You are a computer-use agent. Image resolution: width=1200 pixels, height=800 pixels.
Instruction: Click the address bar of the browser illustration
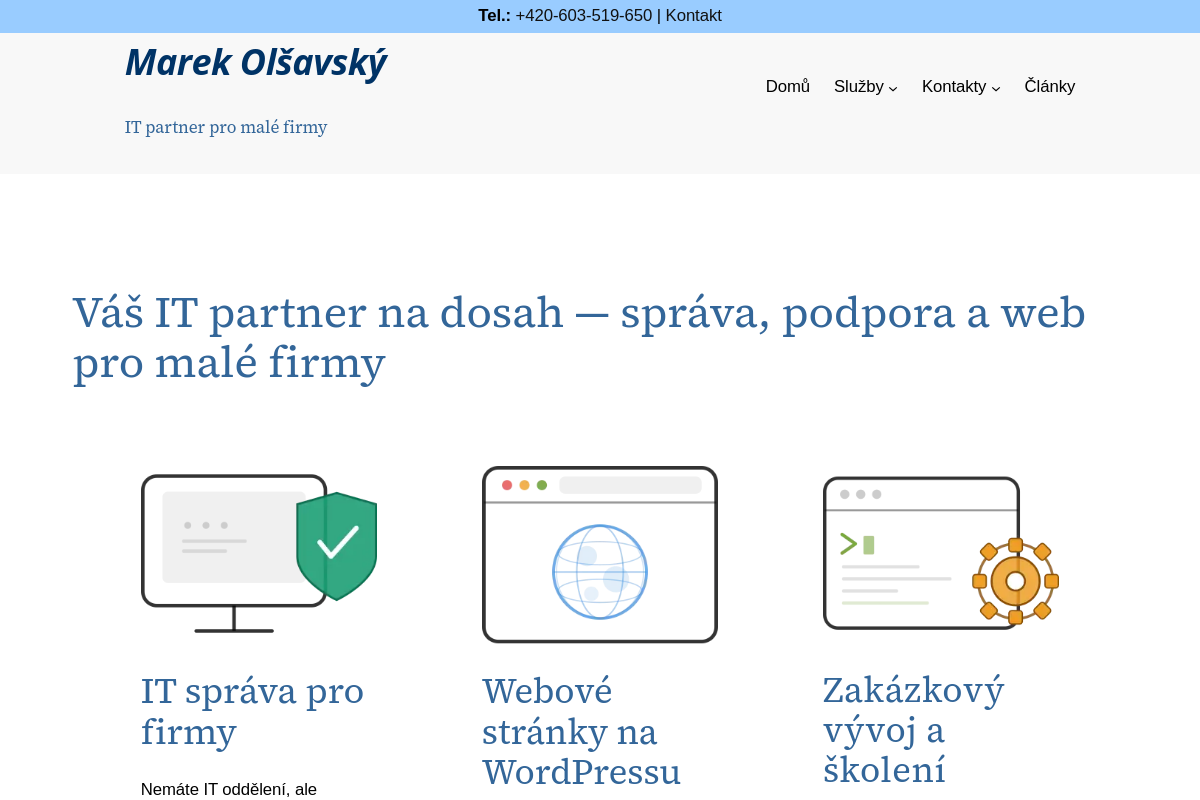point(630,484)
